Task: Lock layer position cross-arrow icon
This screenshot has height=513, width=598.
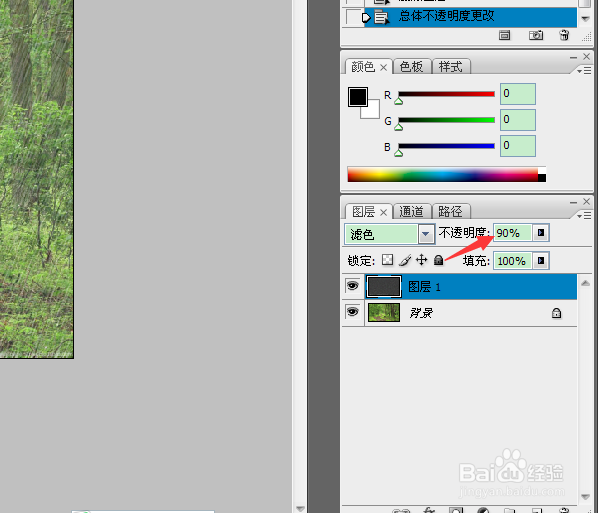Action: pyautogui.click(x=421, y=260)
